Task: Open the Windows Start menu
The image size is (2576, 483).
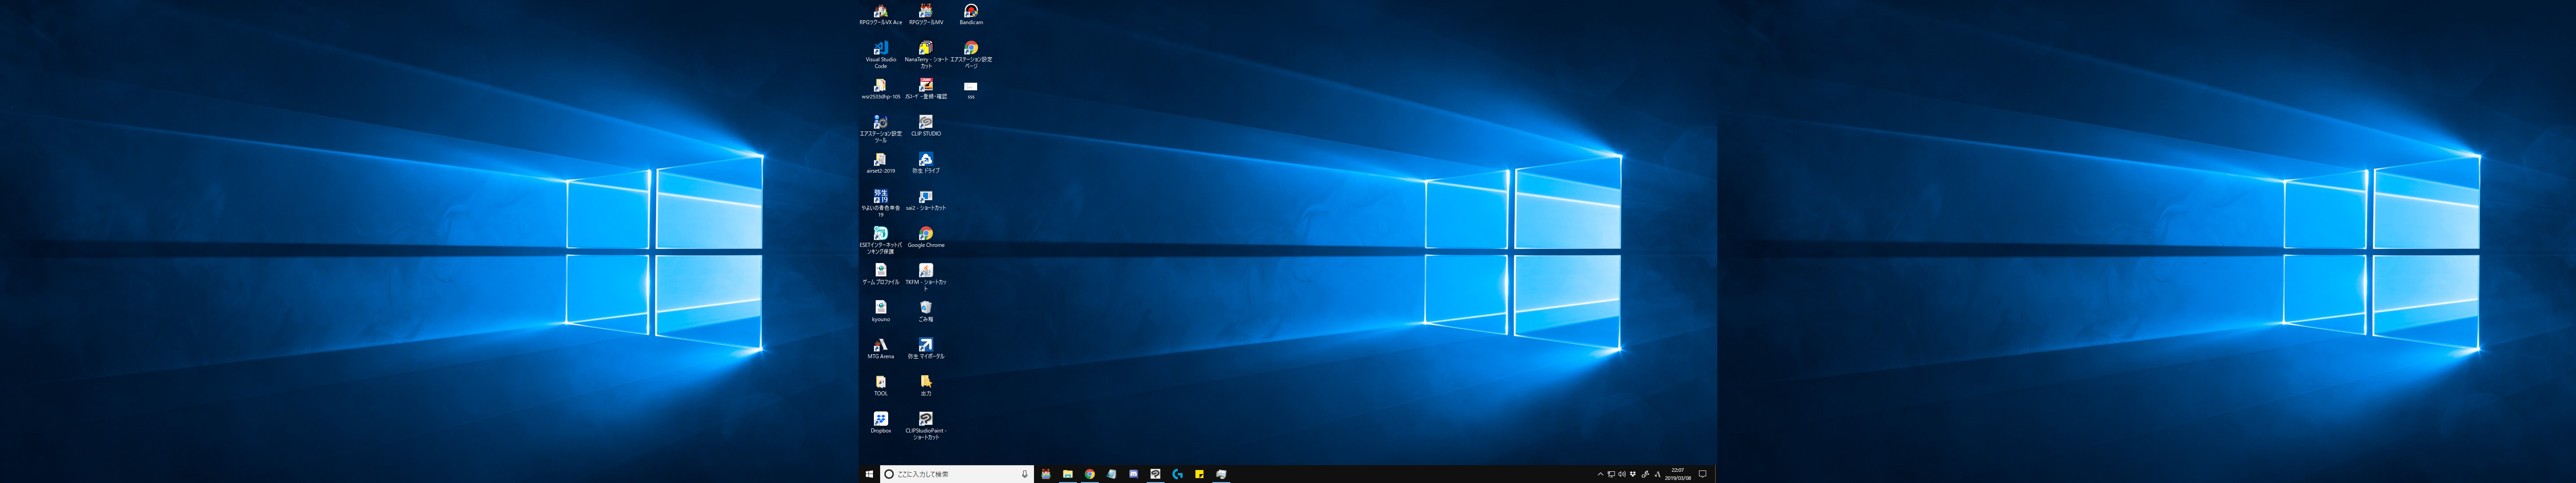Action: 869,474
